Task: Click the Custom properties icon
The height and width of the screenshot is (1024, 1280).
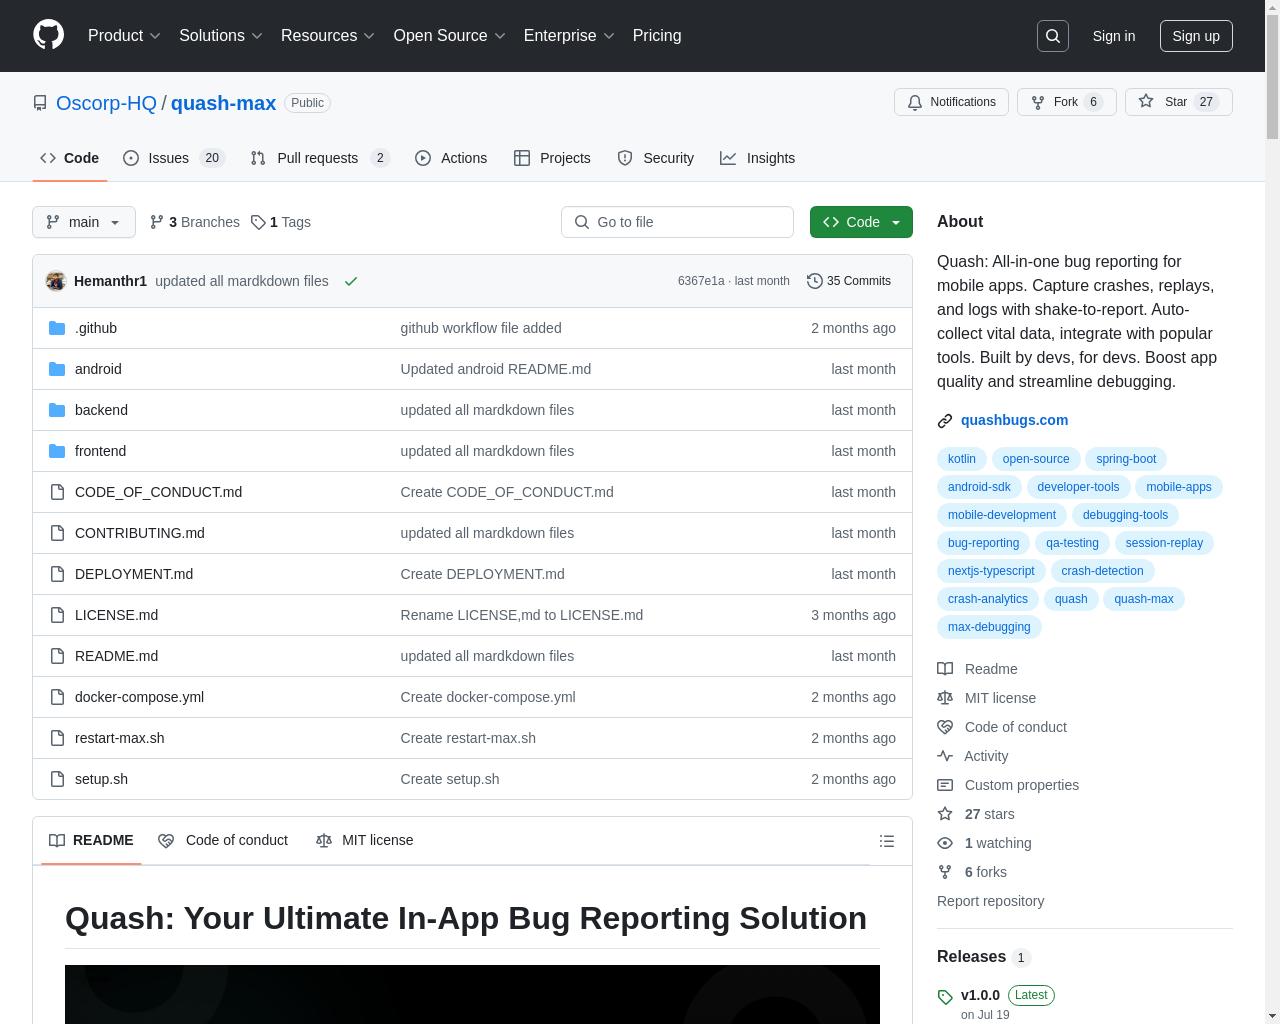Action: coord(945,785)
